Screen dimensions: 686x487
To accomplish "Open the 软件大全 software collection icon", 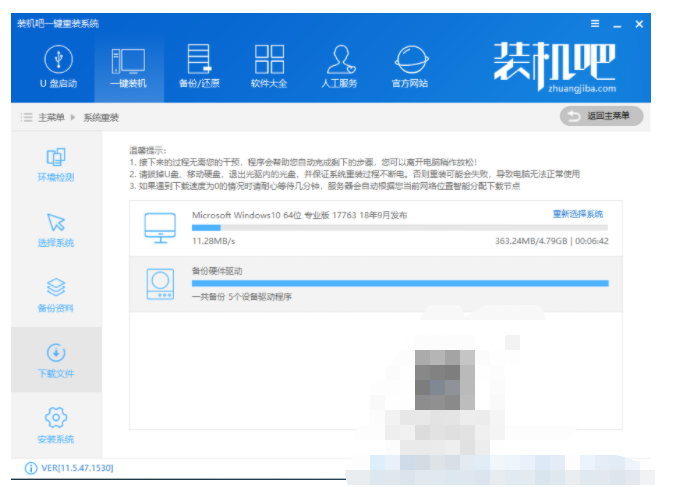I will (x=268, y=64).
